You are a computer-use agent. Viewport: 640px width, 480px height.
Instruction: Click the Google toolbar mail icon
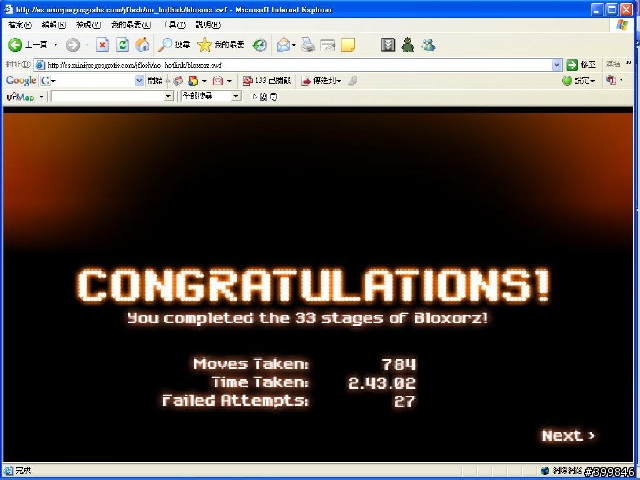pyautogui.click(x=218, y=81)
